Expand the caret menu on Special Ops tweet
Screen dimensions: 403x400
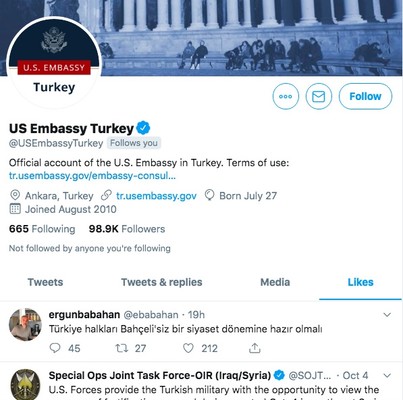pyautogui.click(x=387, y=376)
